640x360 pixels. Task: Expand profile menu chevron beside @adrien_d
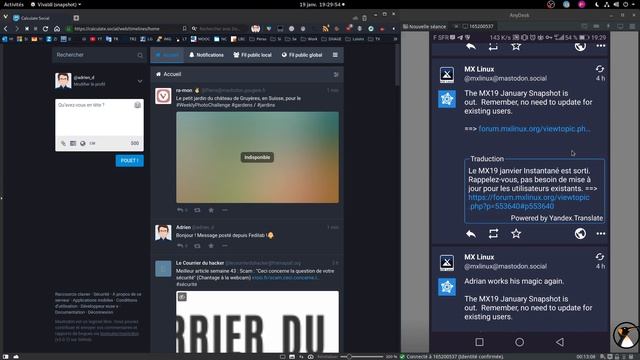[x=140, y=81]
